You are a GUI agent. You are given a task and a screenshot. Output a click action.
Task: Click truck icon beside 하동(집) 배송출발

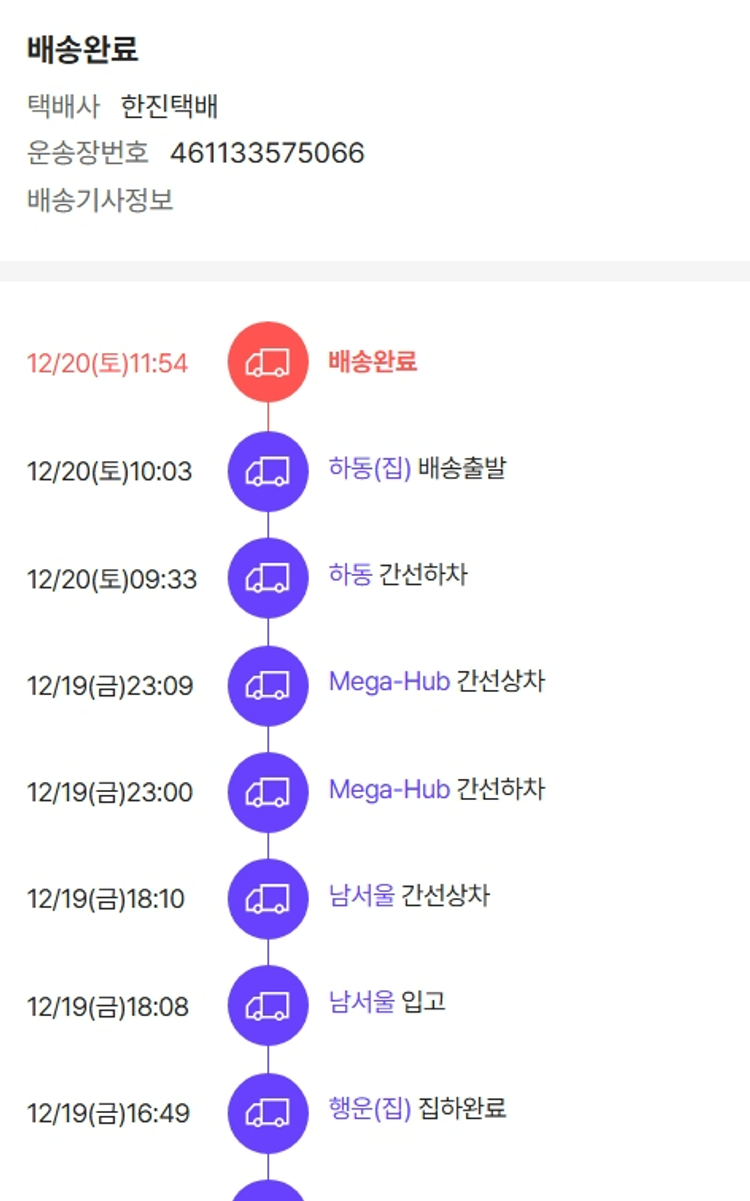pyautogui.click(x=268, y=471)
